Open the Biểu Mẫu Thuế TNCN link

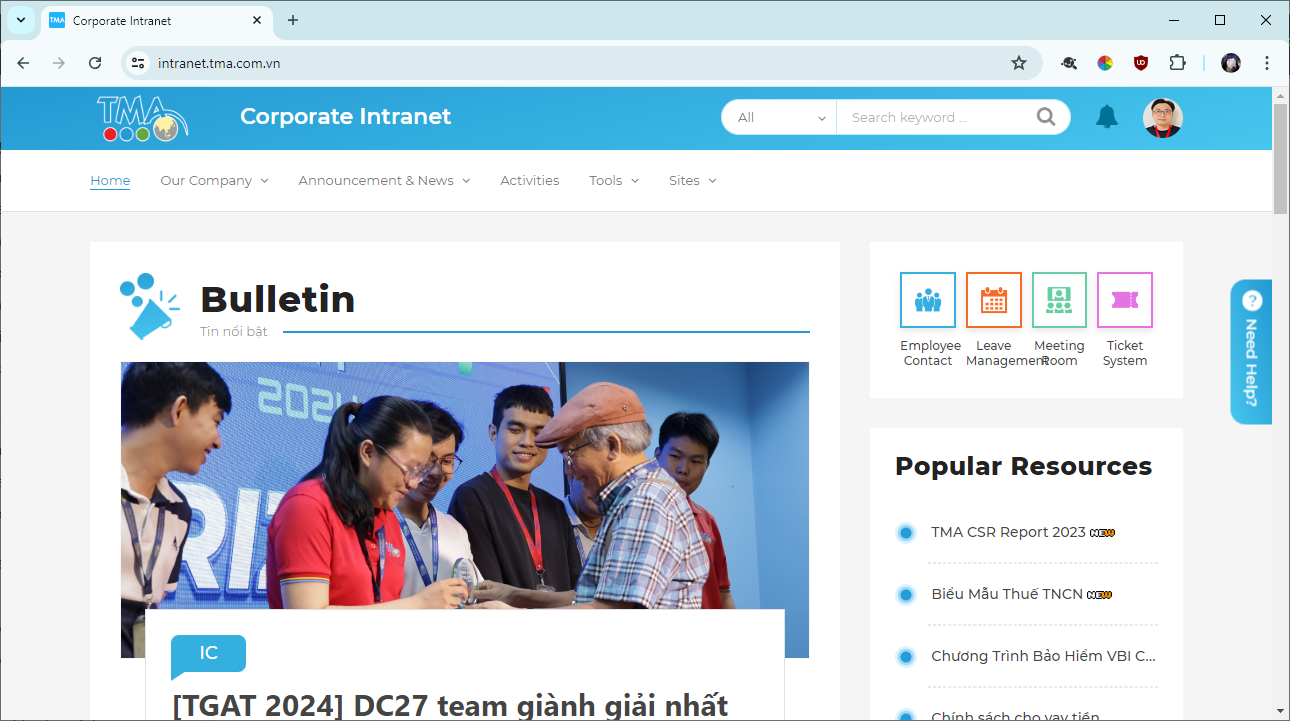[x=1007, y=594]
